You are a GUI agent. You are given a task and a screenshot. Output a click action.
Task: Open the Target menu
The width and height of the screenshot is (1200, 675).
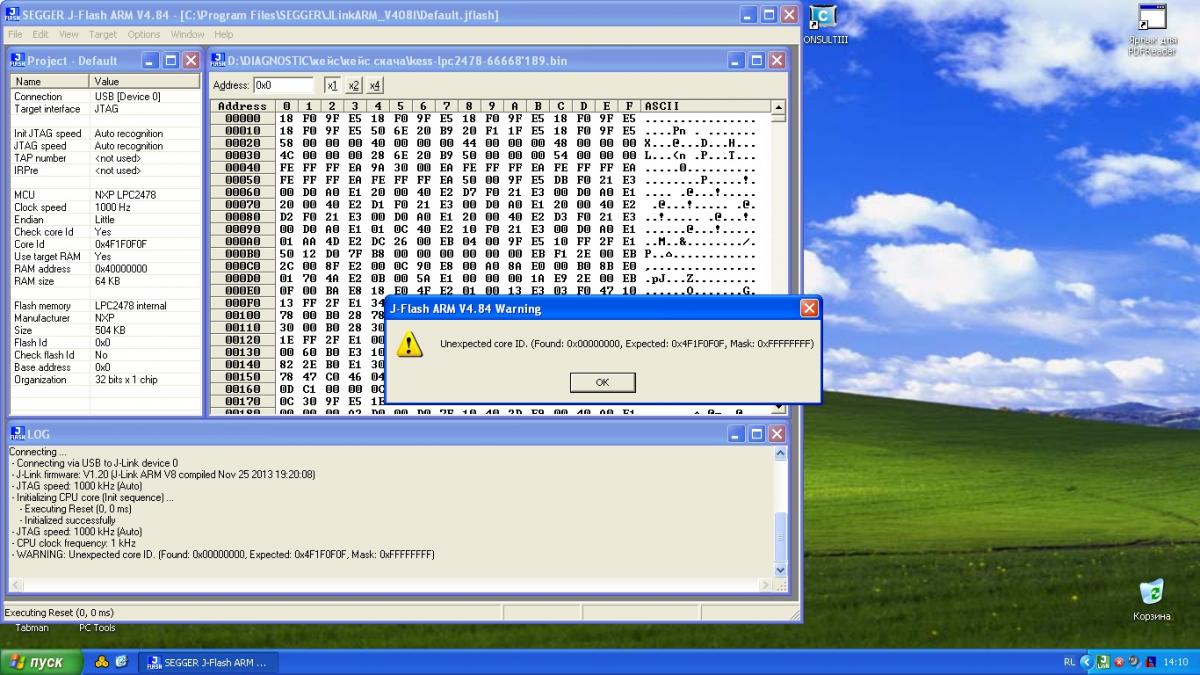click(102, 34)
